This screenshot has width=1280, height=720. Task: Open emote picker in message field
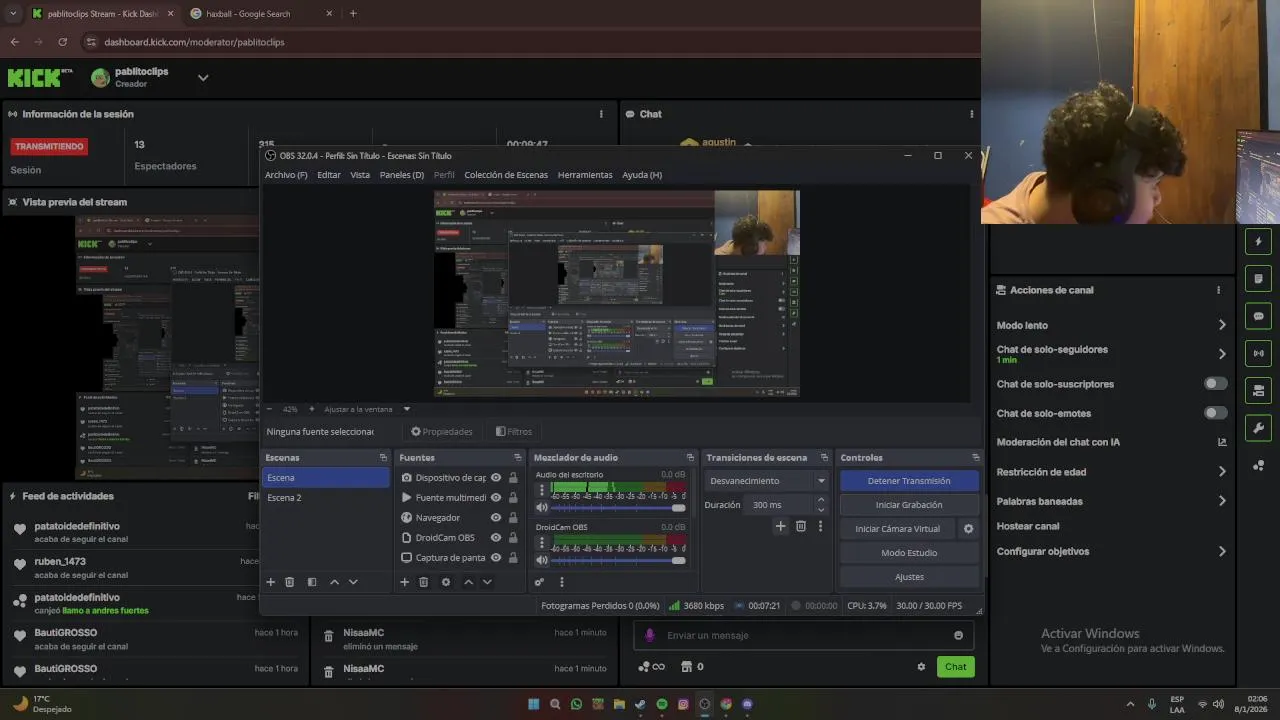(x=958, y=635)
